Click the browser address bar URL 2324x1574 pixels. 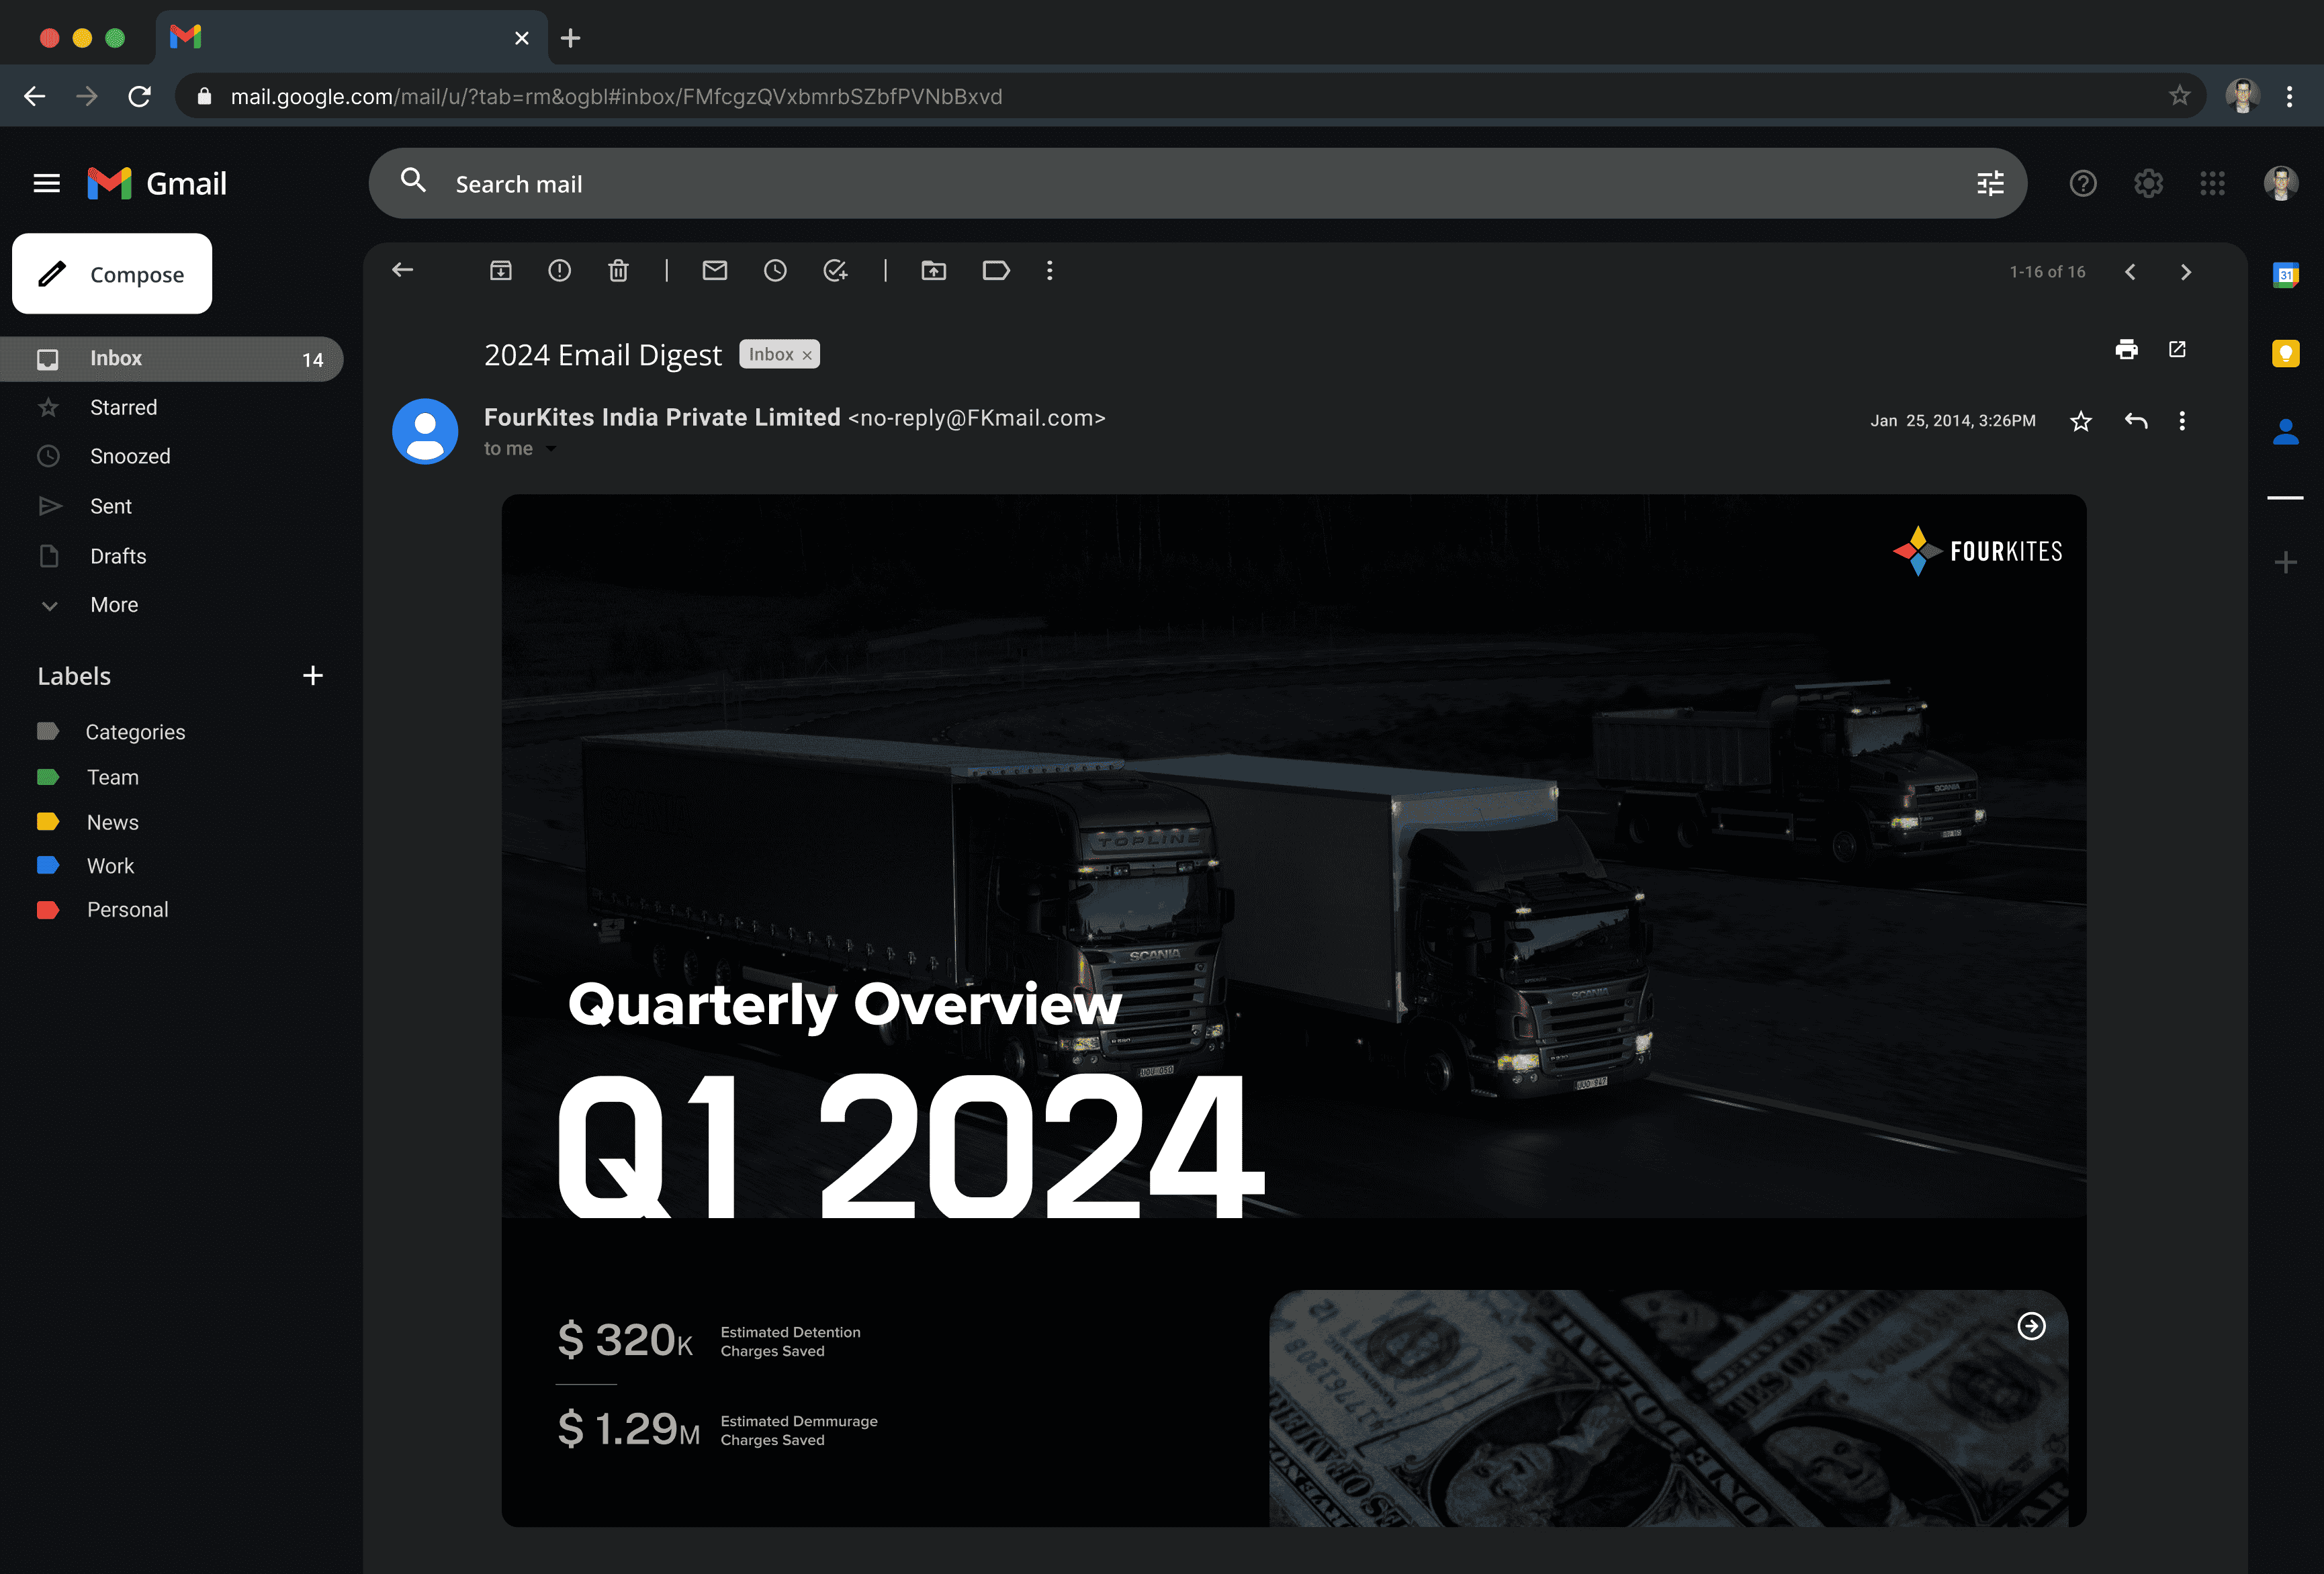point(616,96)
